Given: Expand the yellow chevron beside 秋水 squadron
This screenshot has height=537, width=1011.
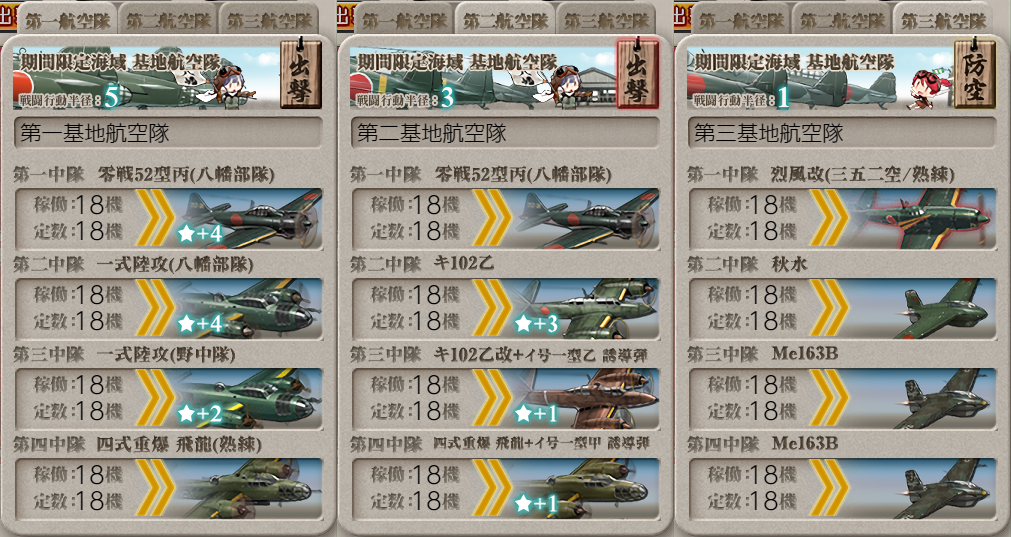Looking at the screenshot, I should pos(829,308).
